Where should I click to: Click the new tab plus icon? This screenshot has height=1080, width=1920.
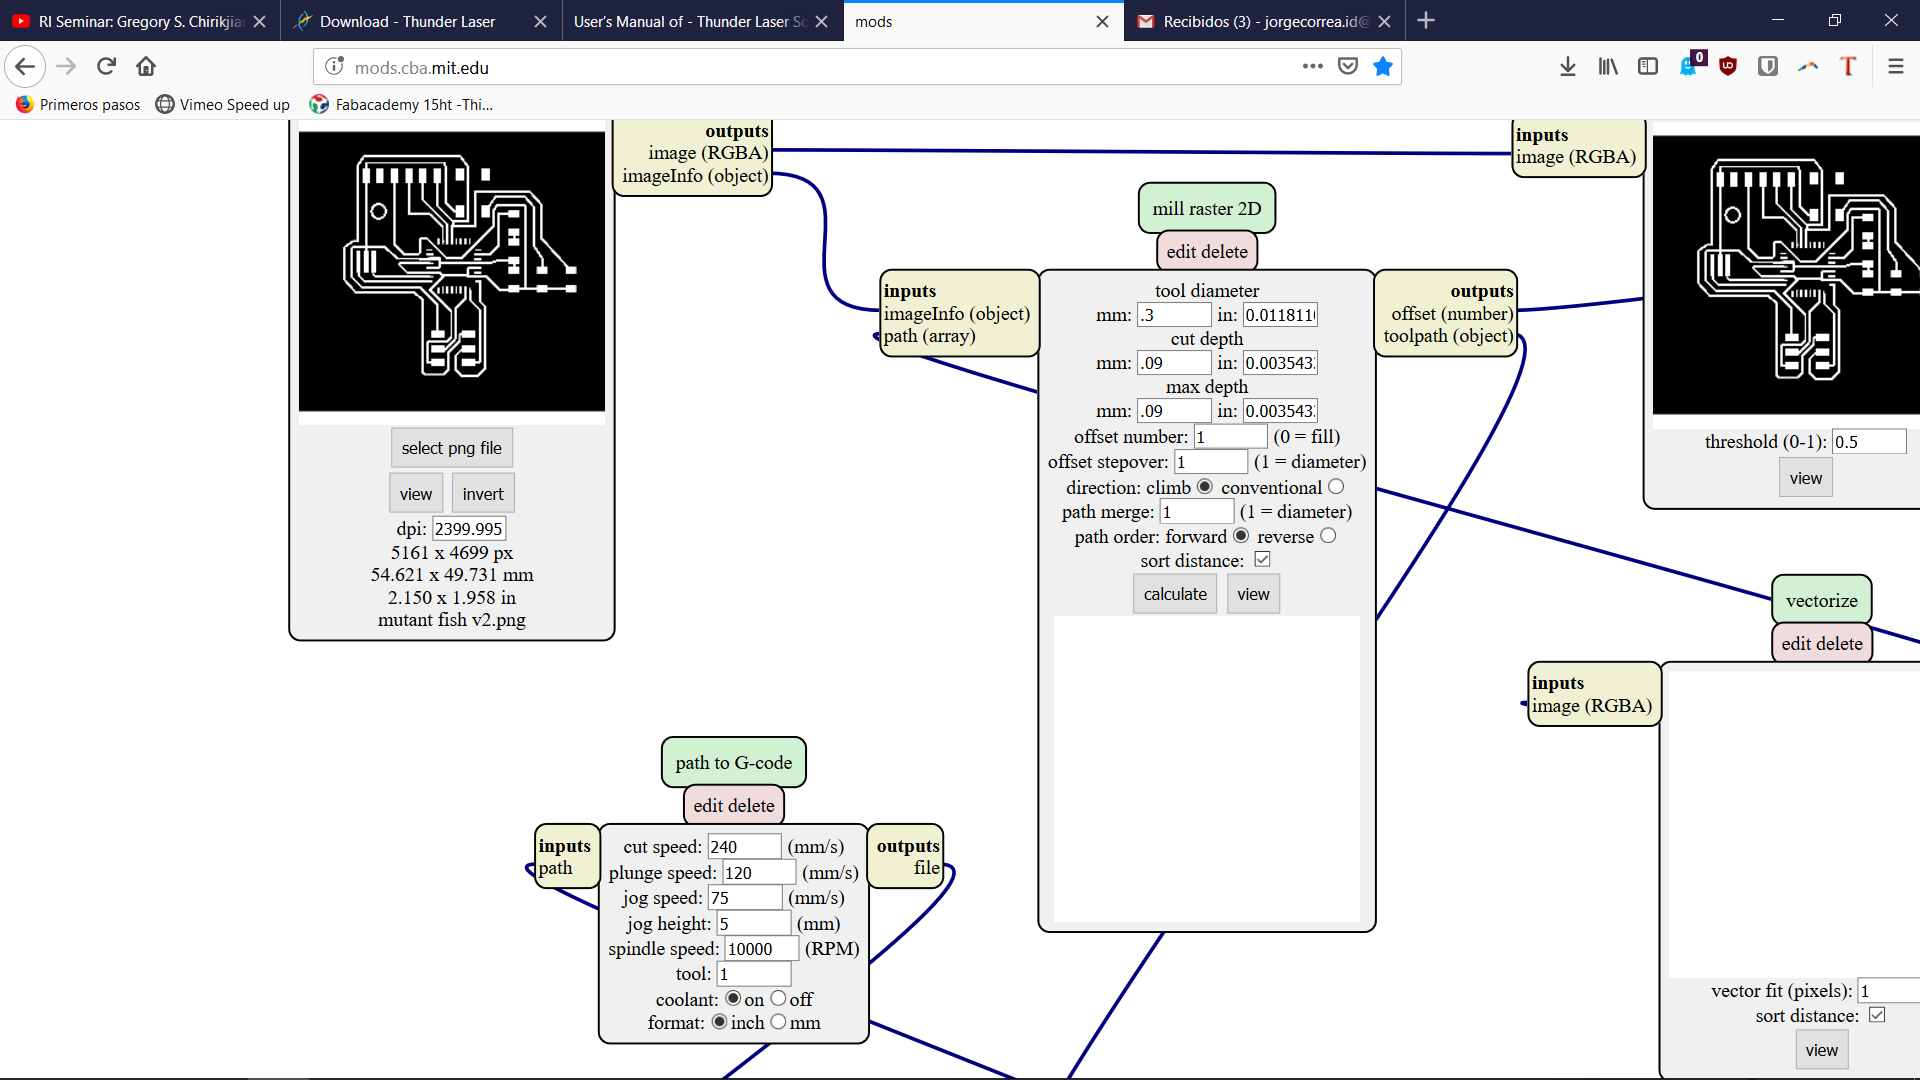pos(1426,21)
